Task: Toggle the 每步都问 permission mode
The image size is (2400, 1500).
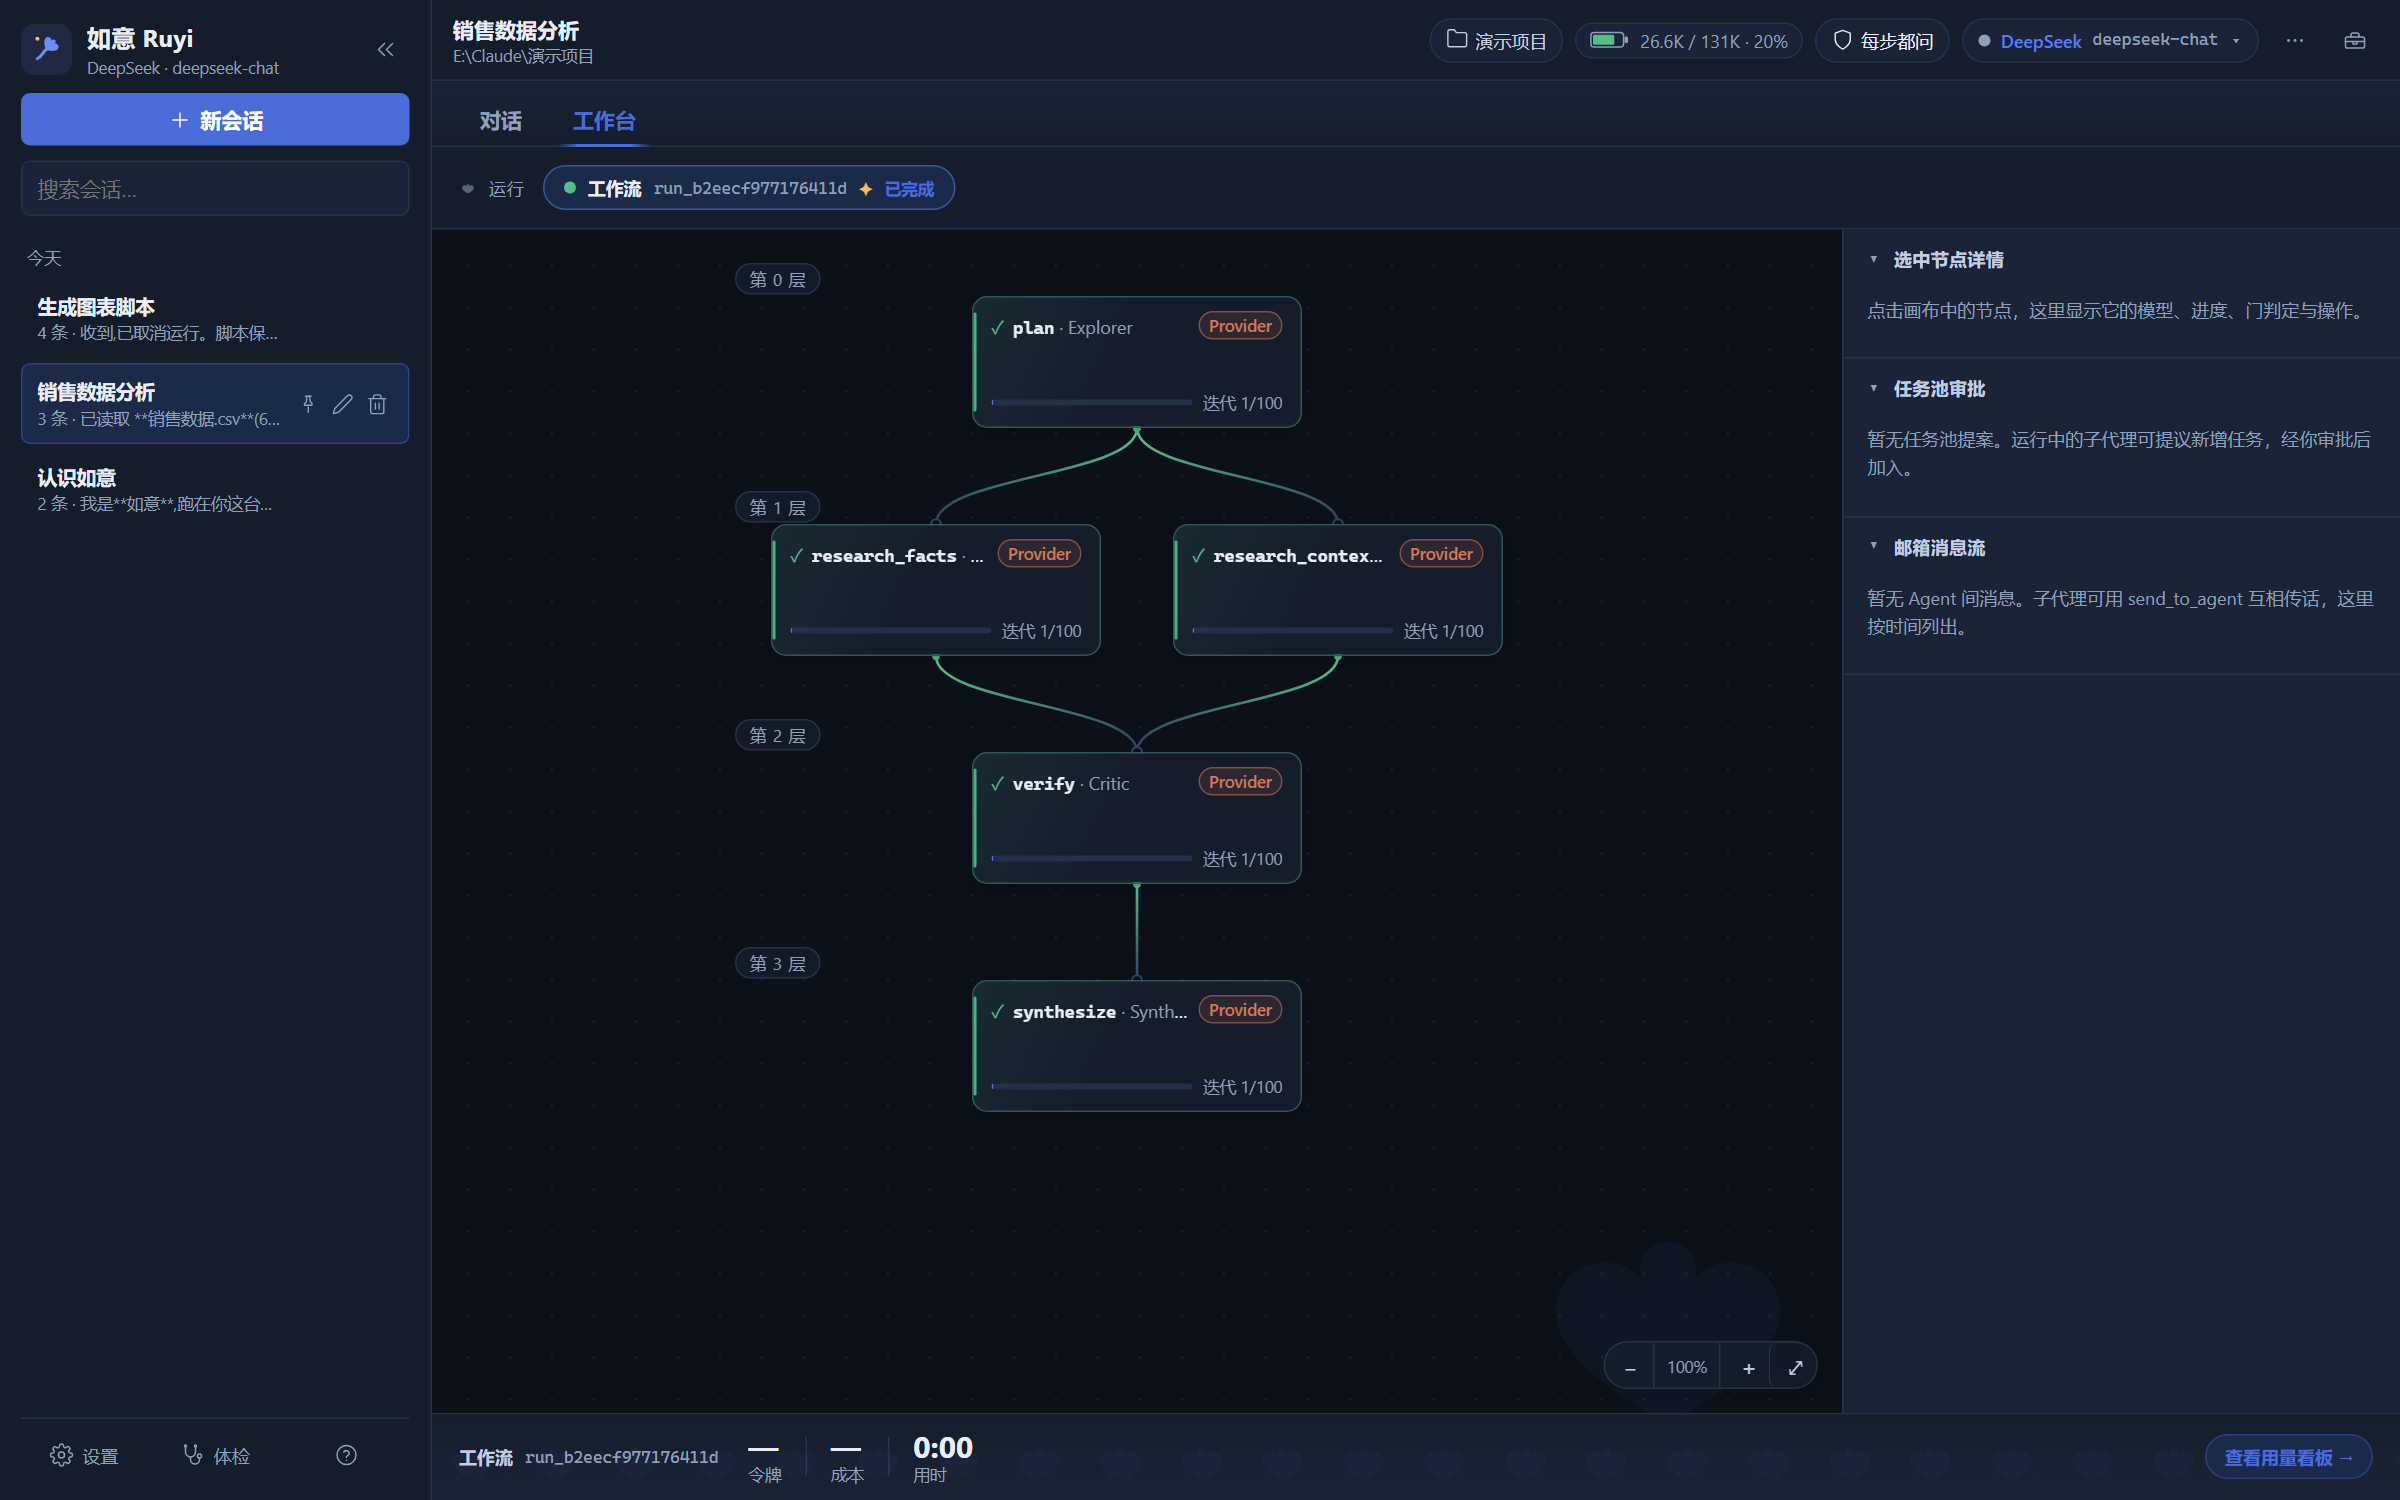Action: click(1882, 41)
